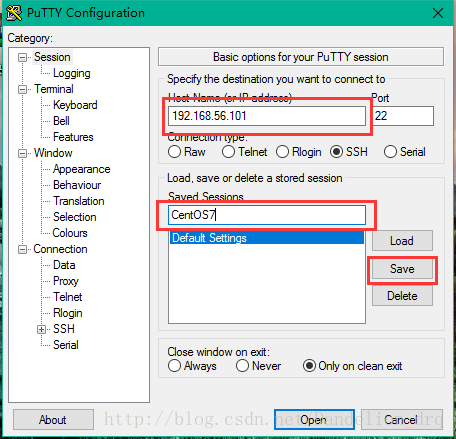This screenshot has width=456, height=439.
Task: Open the Logging category
Action: click(72, 73)
